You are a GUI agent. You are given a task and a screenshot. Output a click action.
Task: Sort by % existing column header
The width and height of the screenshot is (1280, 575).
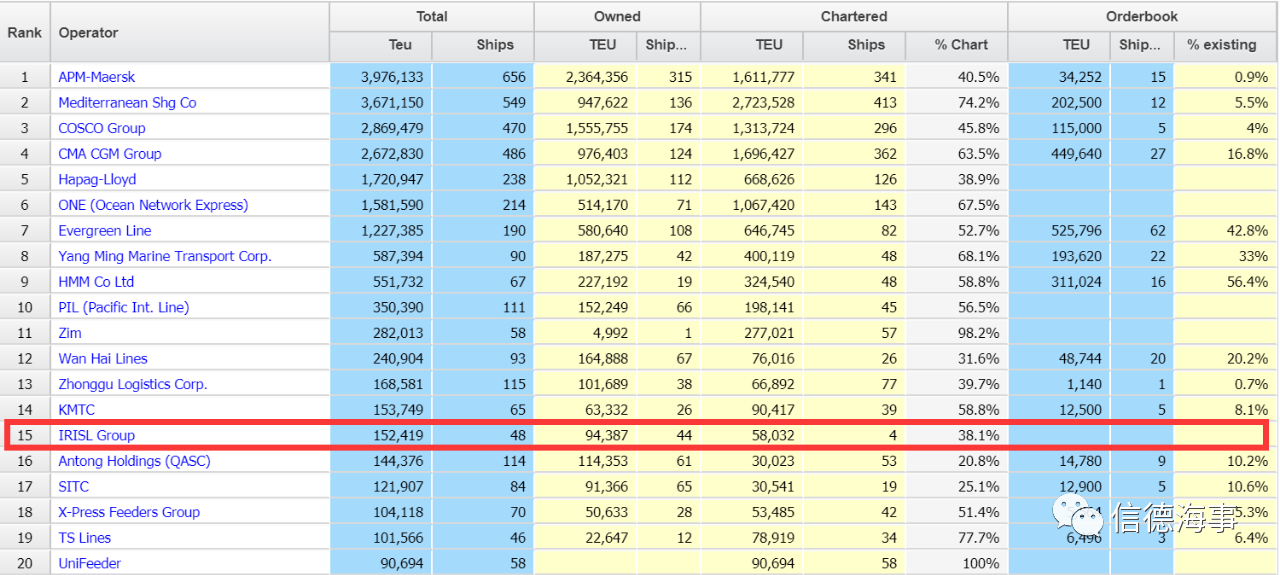1222,44
